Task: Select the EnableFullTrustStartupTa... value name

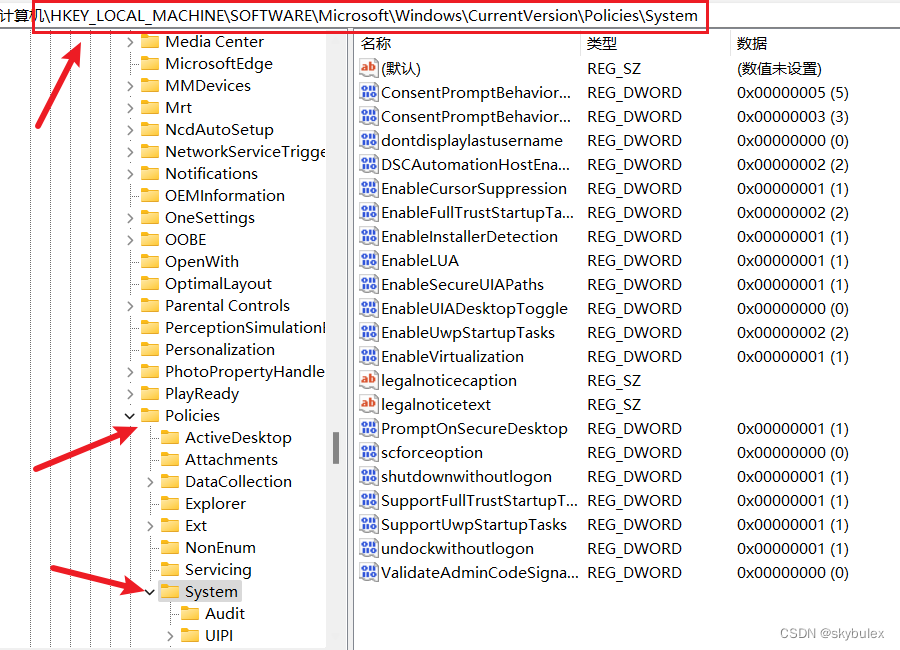Action: click(x=477, y=212)
